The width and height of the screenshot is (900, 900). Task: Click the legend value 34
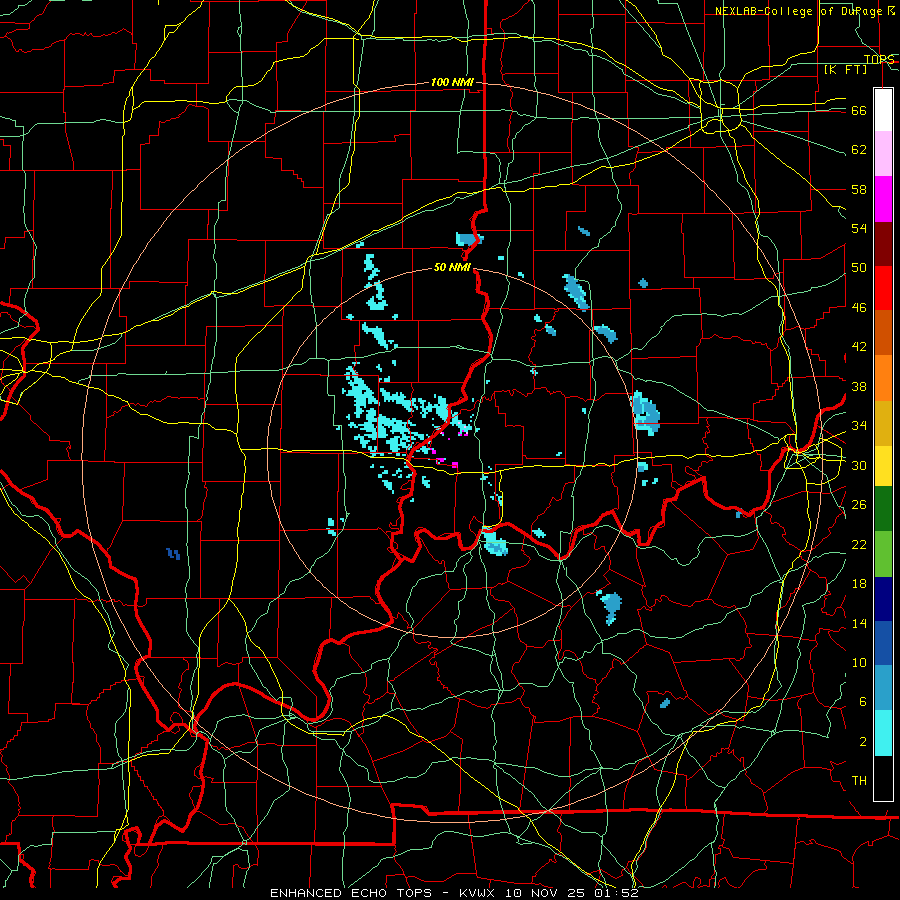click(x=859, y=426)
